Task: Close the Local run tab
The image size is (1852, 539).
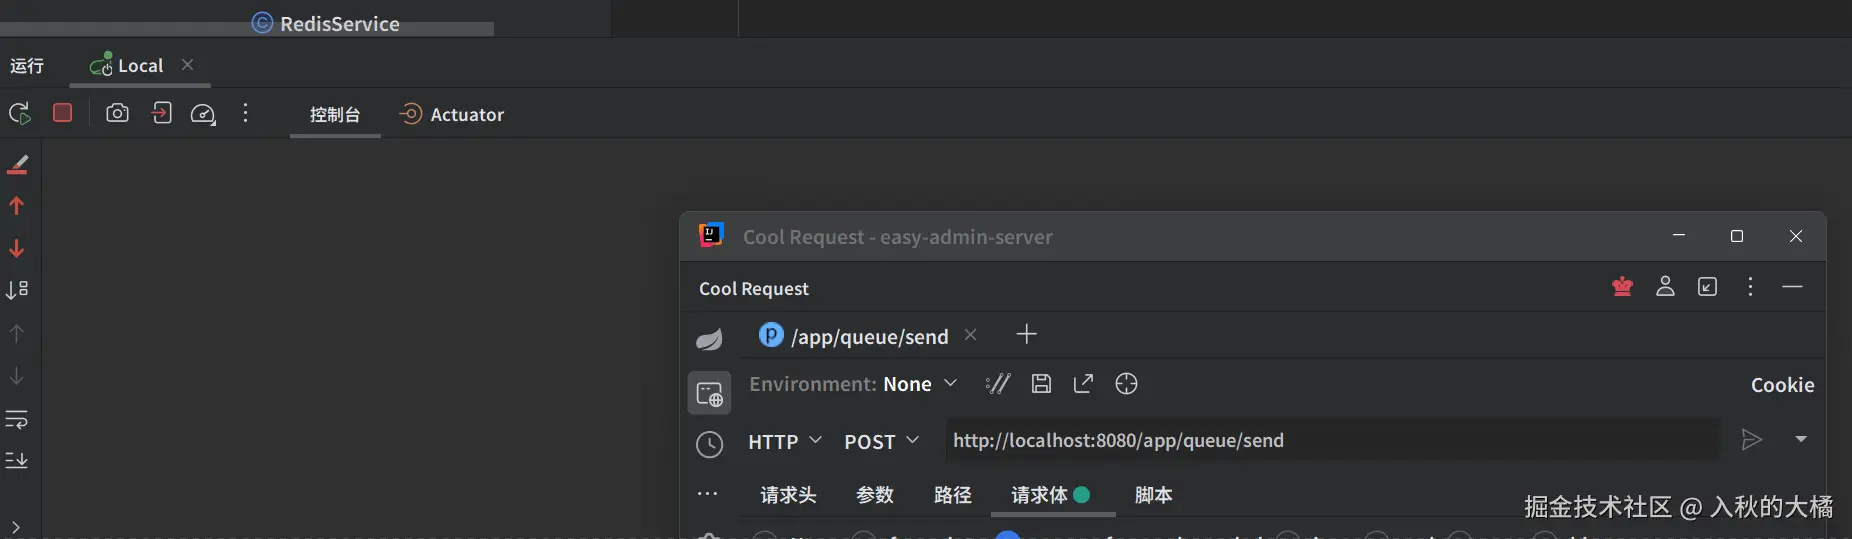Action: click(x=187, y=64)
